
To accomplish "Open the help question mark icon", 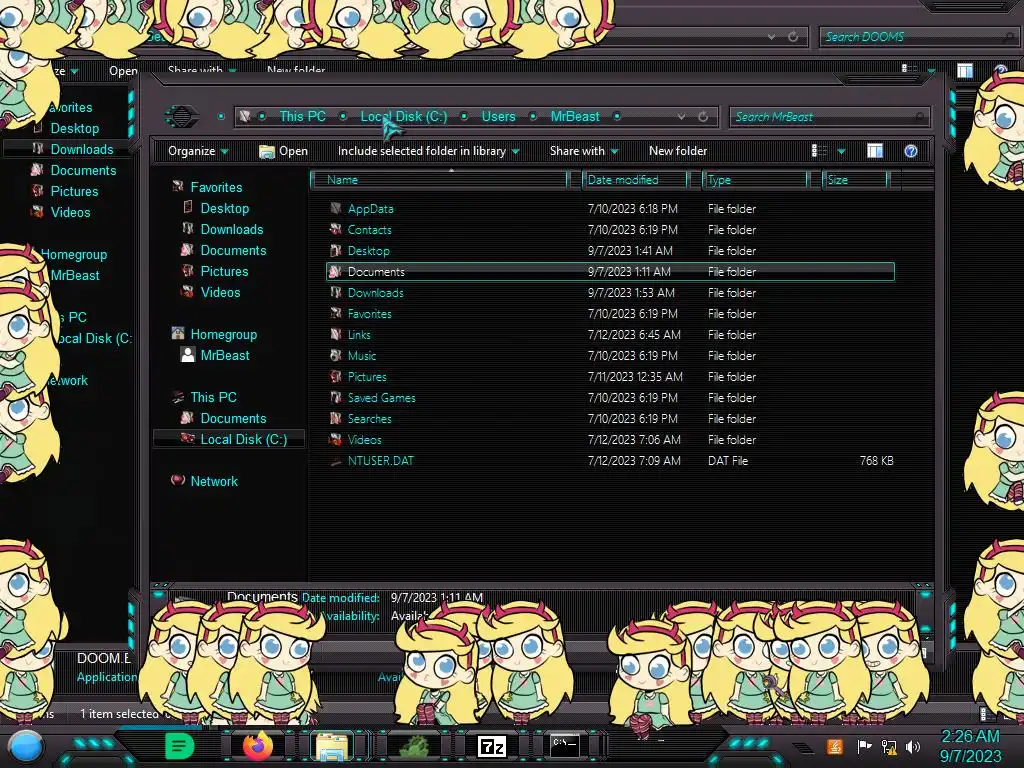I will coord(910,151).
